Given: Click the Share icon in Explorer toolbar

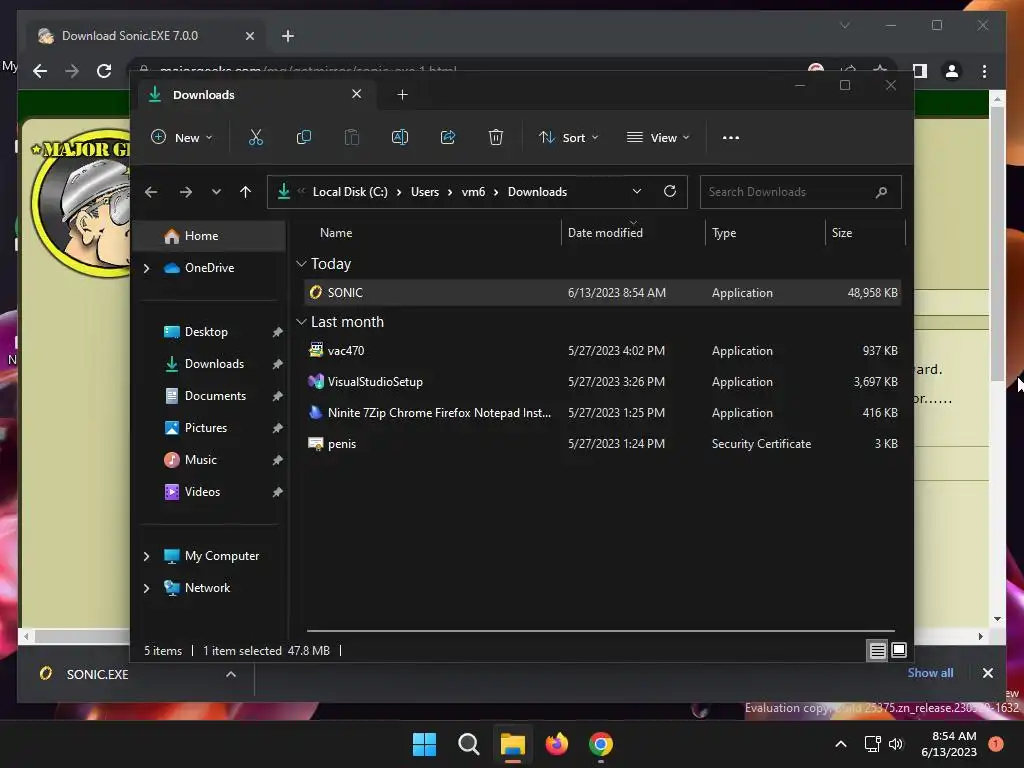Looking at the screenshot, I should pyautogui.click(x=448, y=137).
